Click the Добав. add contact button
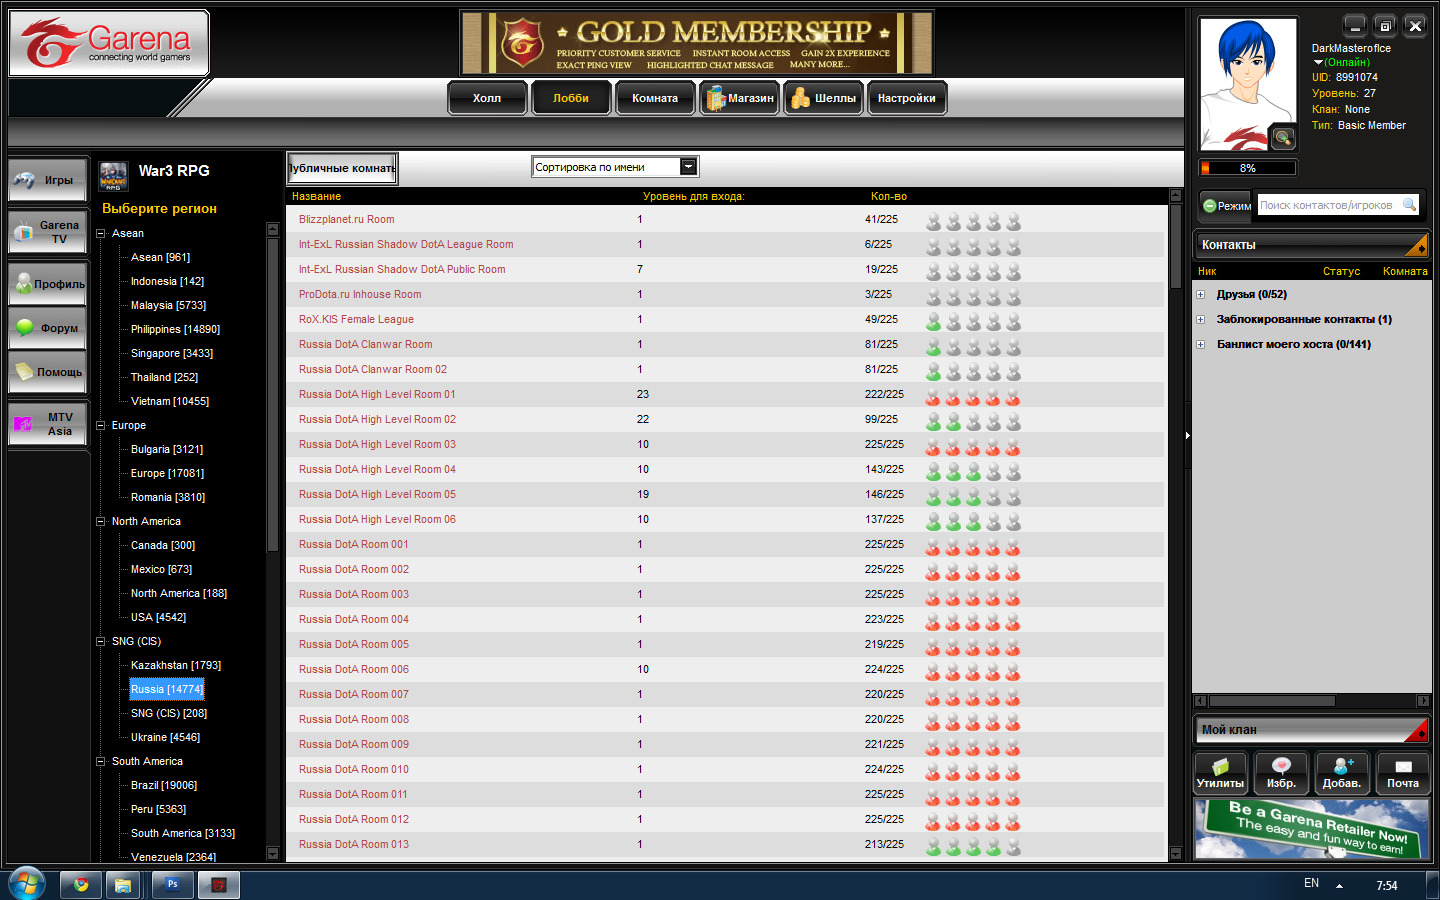Screen dimensions: 1440x900 click(1342, 772)
